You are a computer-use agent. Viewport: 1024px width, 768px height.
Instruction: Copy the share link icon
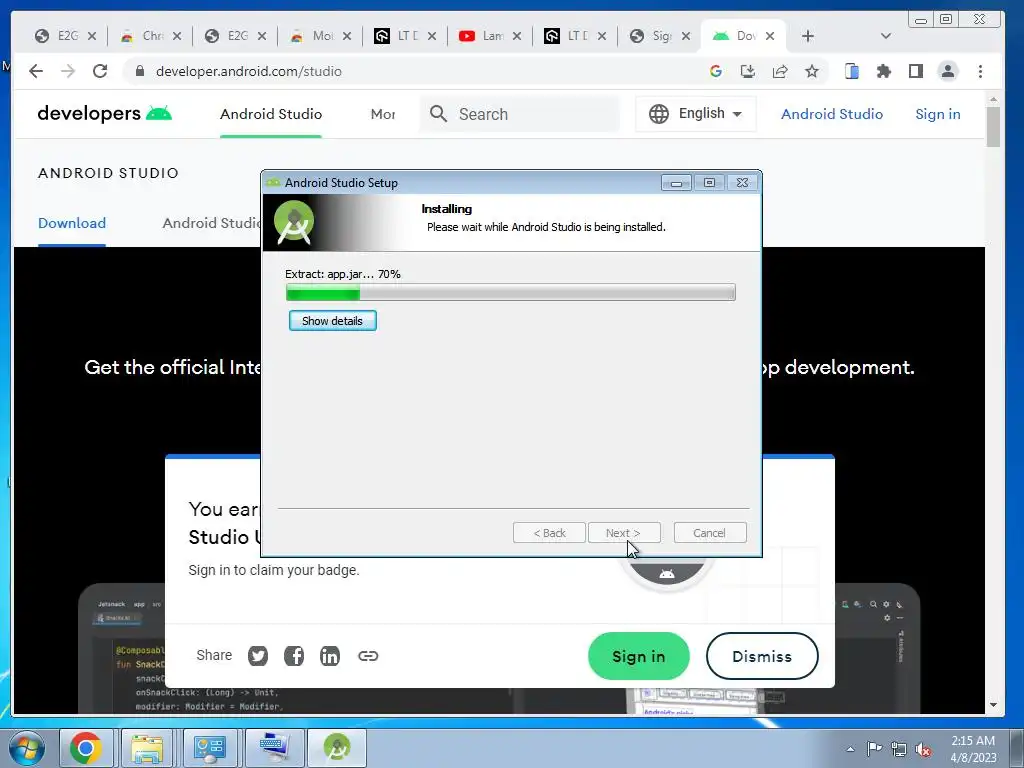(368, 656)
